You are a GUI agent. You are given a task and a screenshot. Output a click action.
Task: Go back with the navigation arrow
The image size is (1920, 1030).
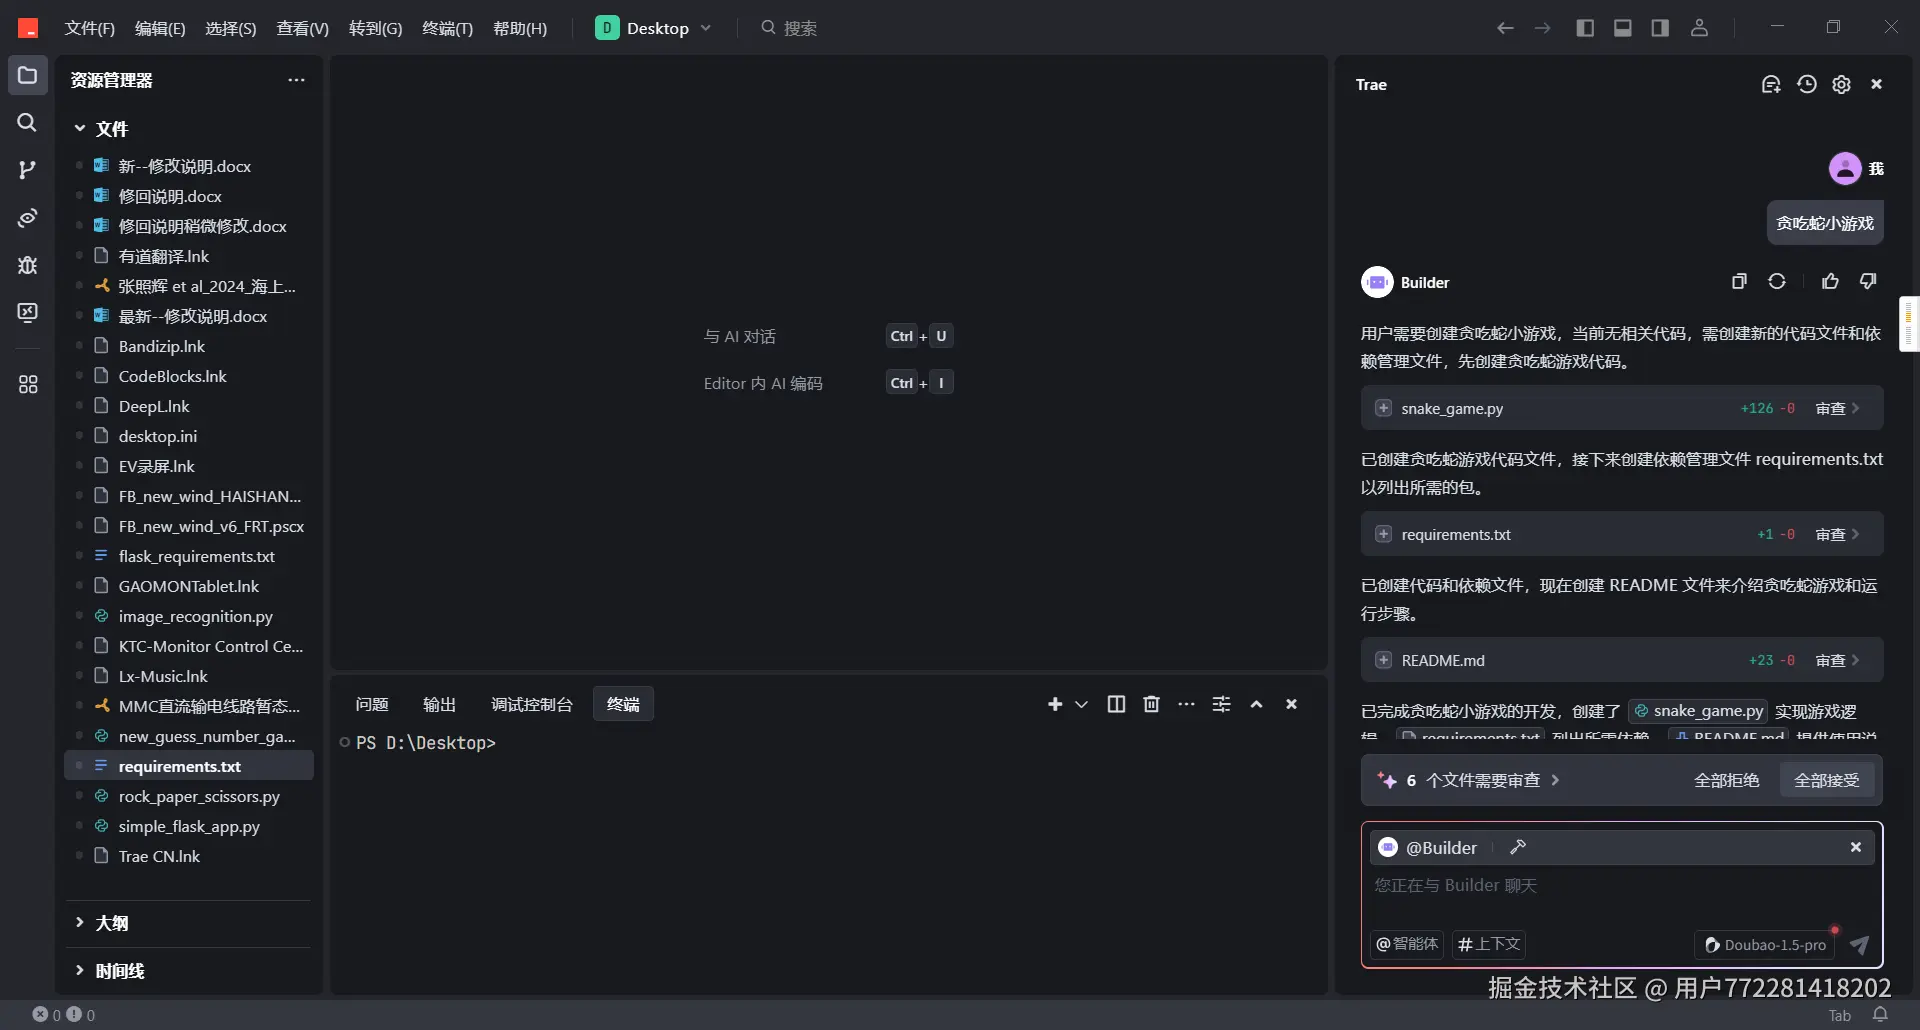(x=1505, y=28)
